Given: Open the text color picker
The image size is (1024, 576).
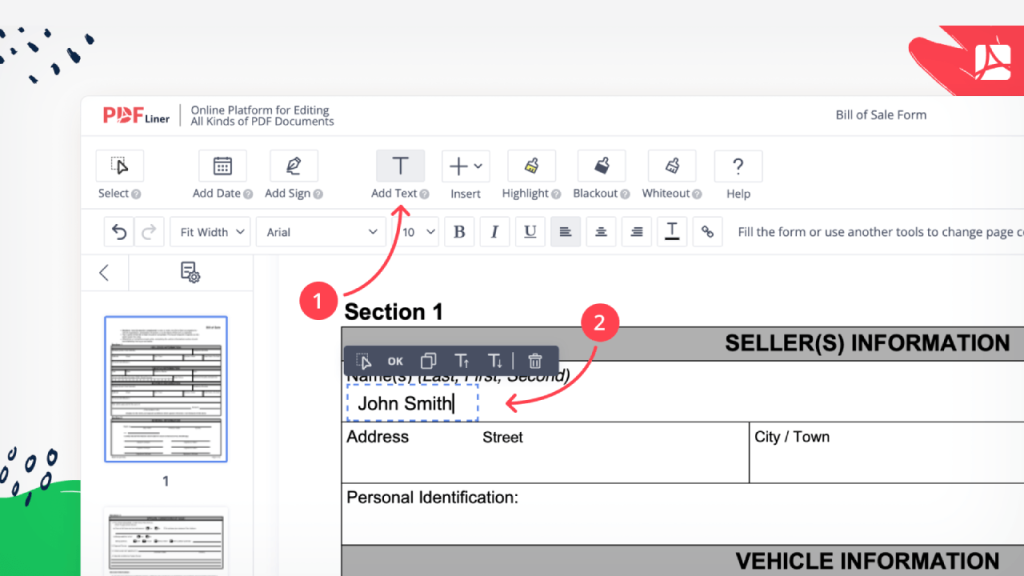Looking at the screenshot, I should (x=671, y=232).
